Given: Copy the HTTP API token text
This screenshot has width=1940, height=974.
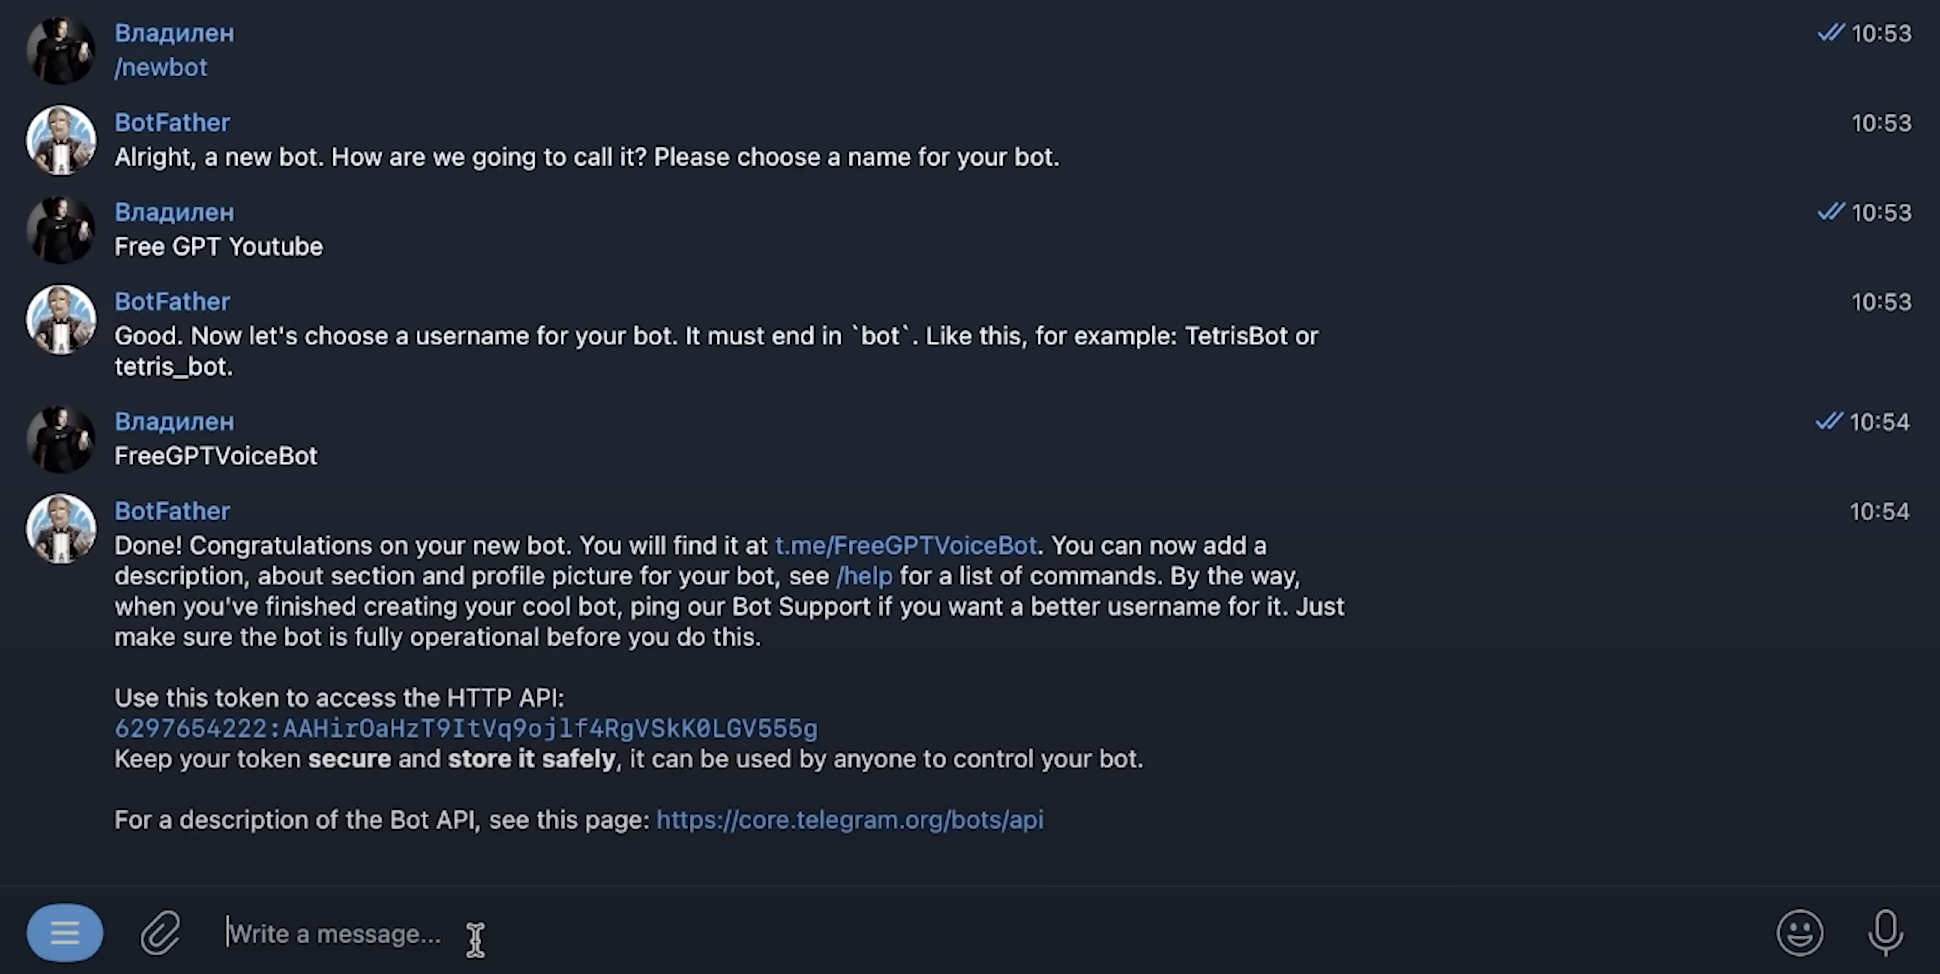Looking at the screenshot, I should click(466, 729).
